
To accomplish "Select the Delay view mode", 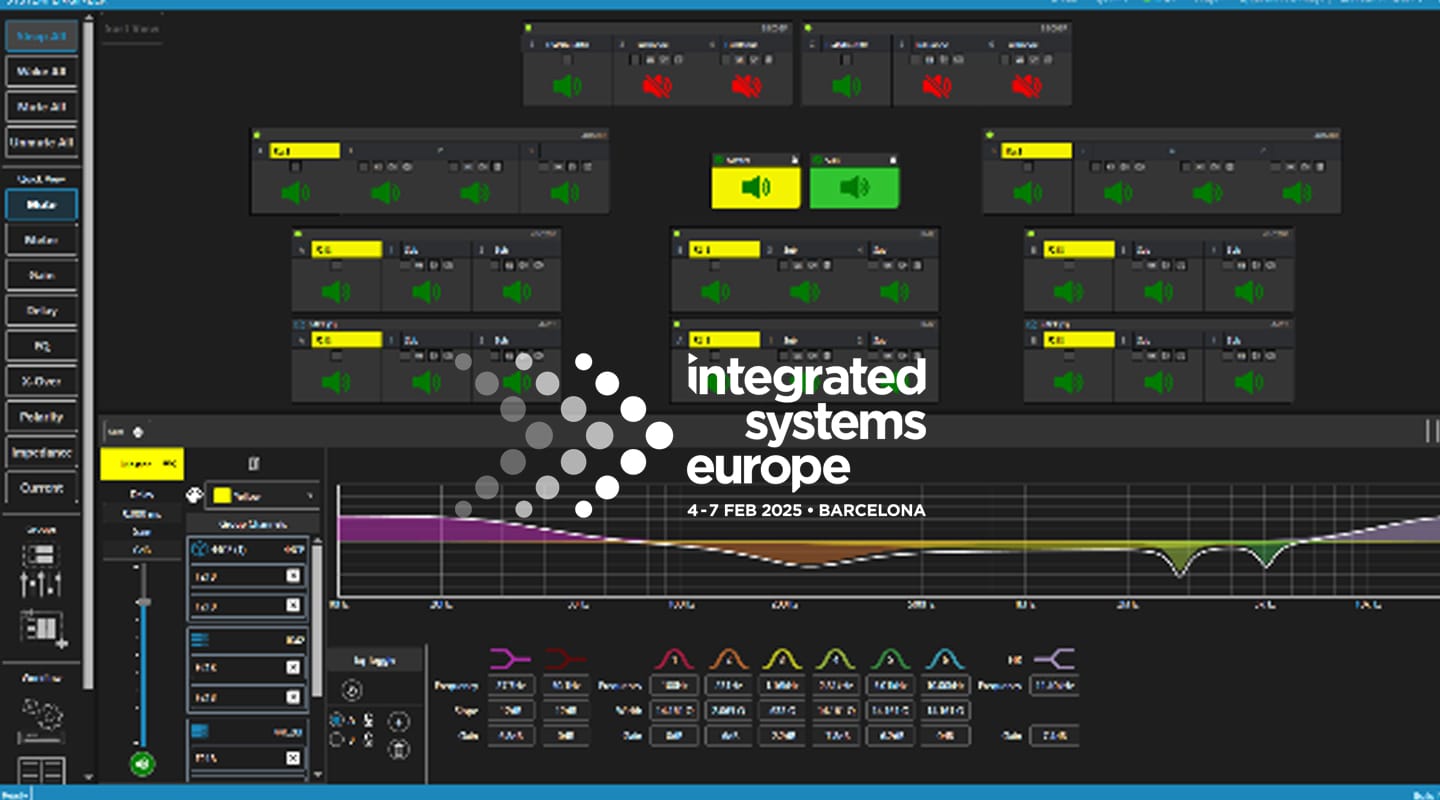I will click(41, 310).
